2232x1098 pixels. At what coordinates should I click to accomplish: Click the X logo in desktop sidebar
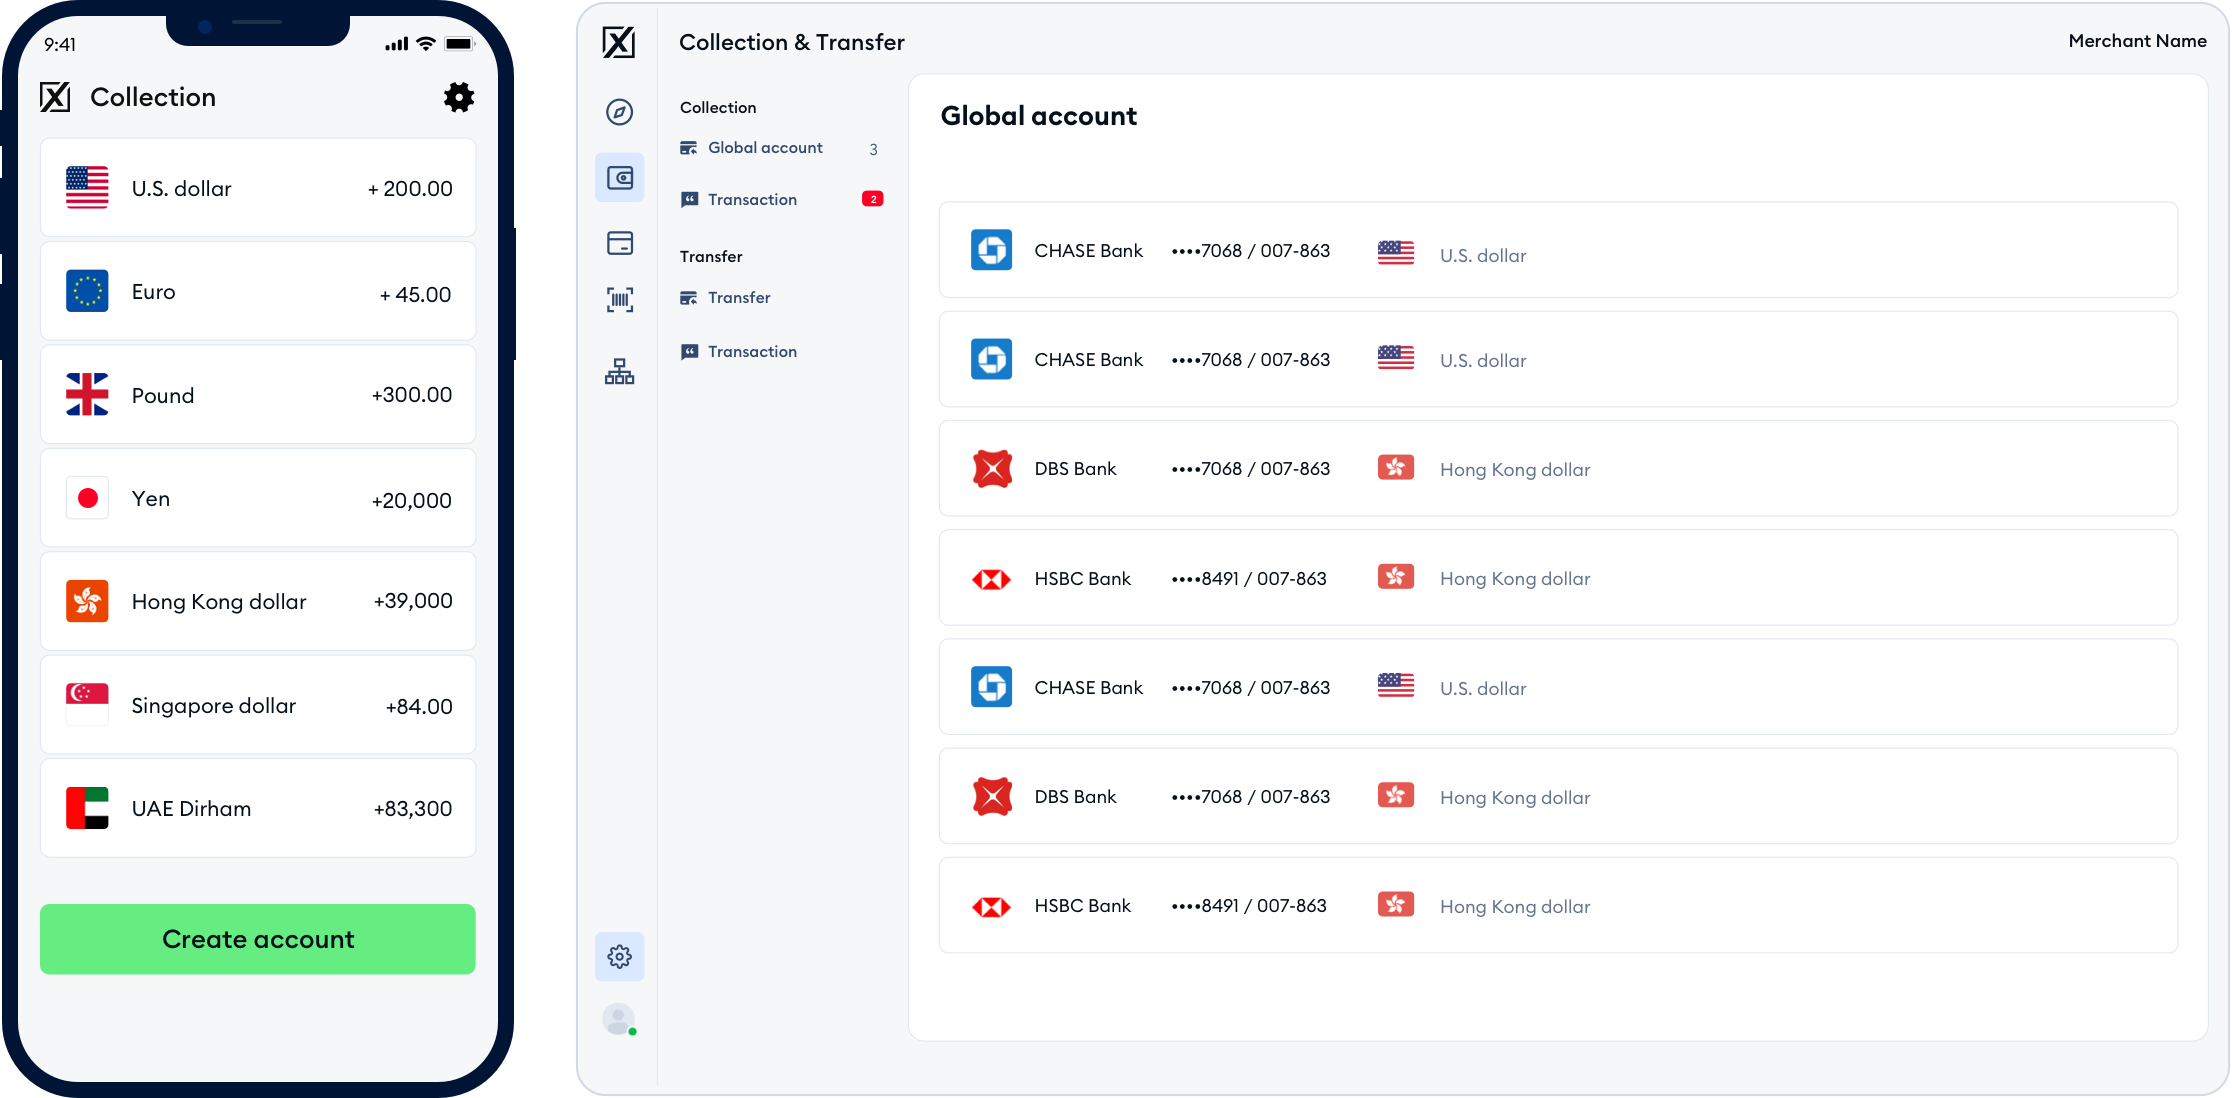(618, 42)
